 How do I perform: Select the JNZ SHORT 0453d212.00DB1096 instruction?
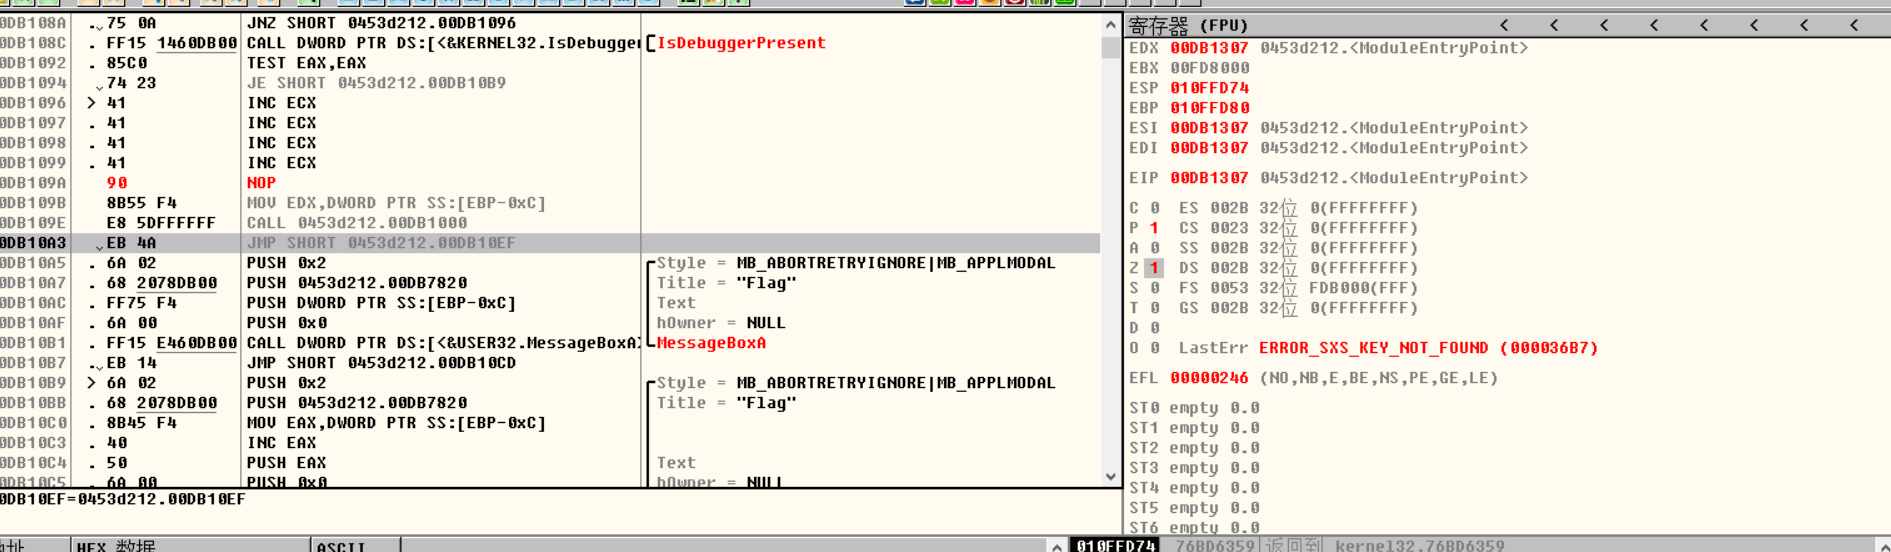coord(382,23)
